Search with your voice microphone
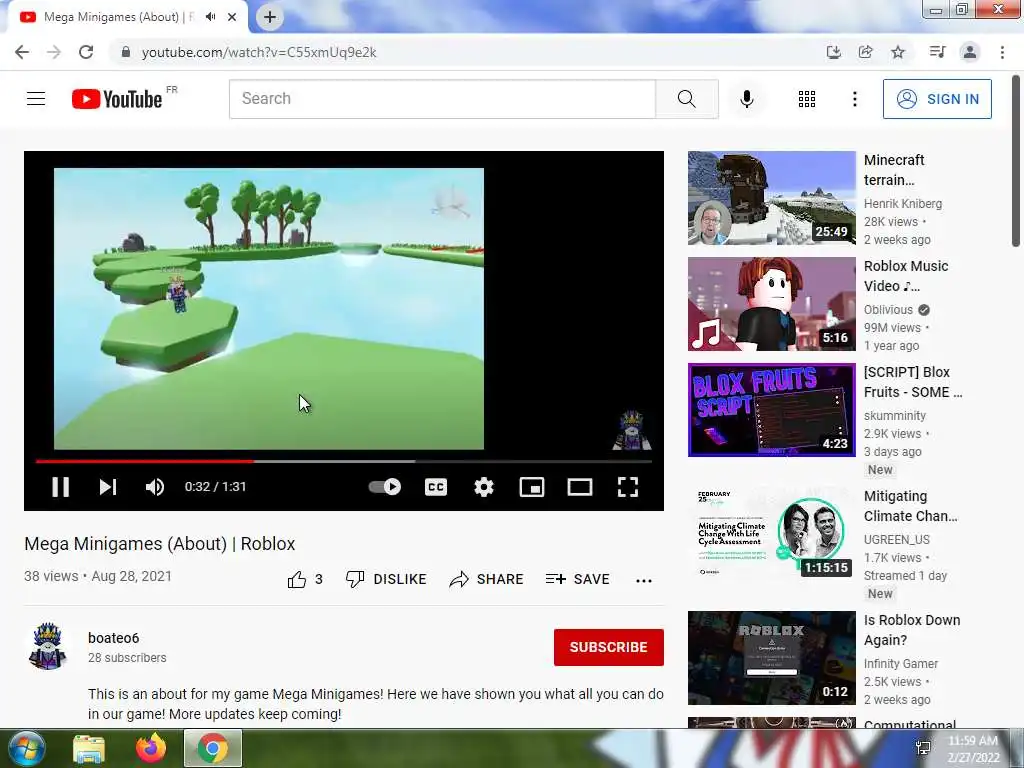Image resolution: width=1024 pixels, height=768 pixels. 747,99
